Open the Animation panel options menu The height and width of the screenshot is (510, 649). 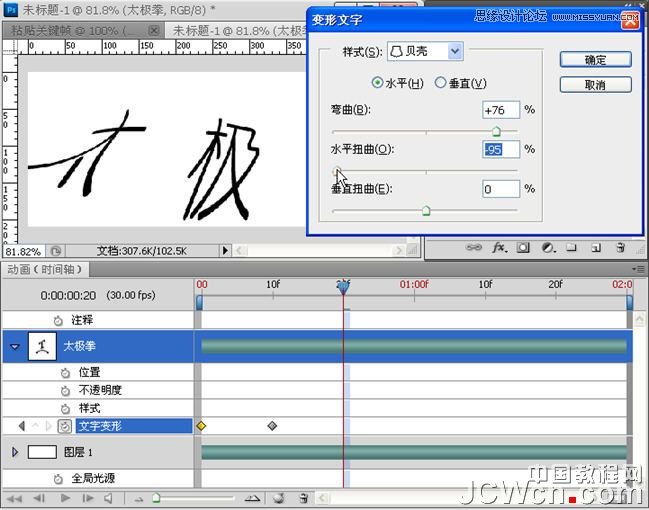pyautogui.click(x=639, y=269)
